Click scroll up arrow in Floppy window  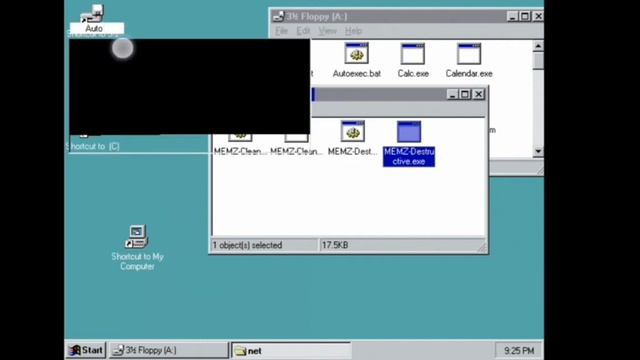coord(538,46)
